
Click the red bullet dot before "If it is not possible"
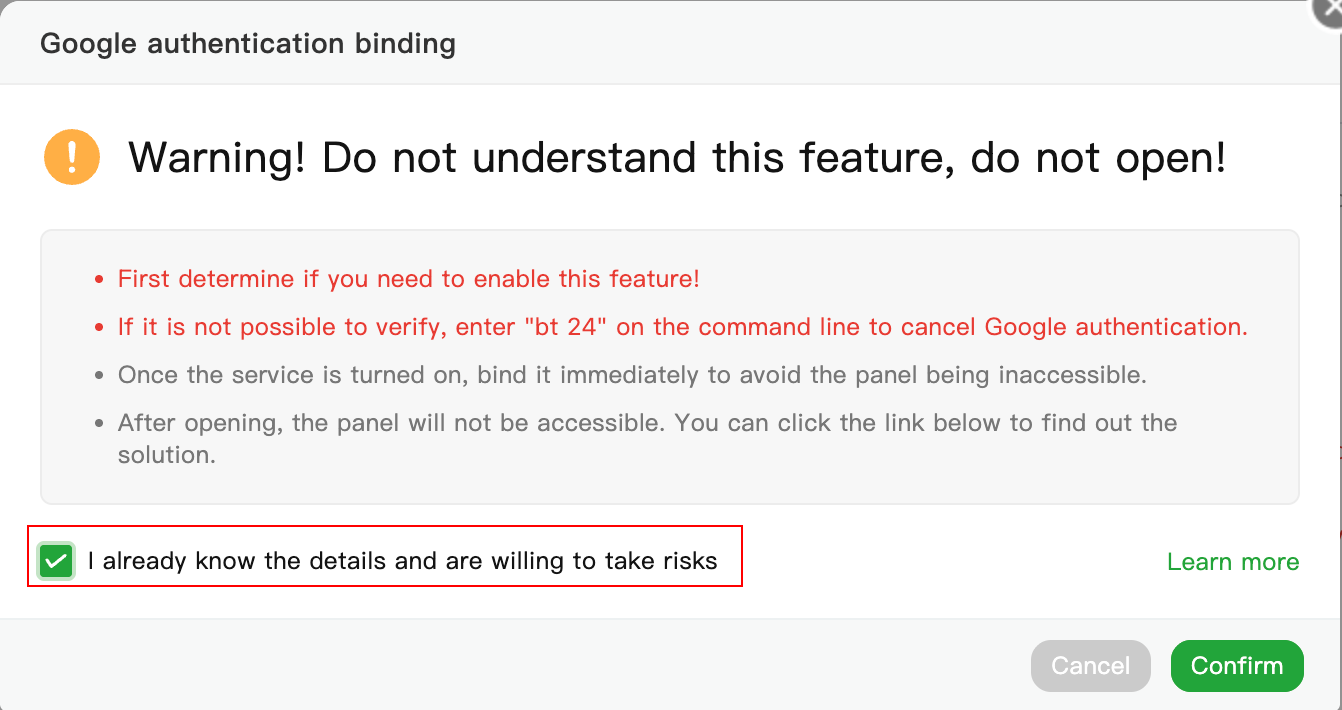click(x=99, y=328)
